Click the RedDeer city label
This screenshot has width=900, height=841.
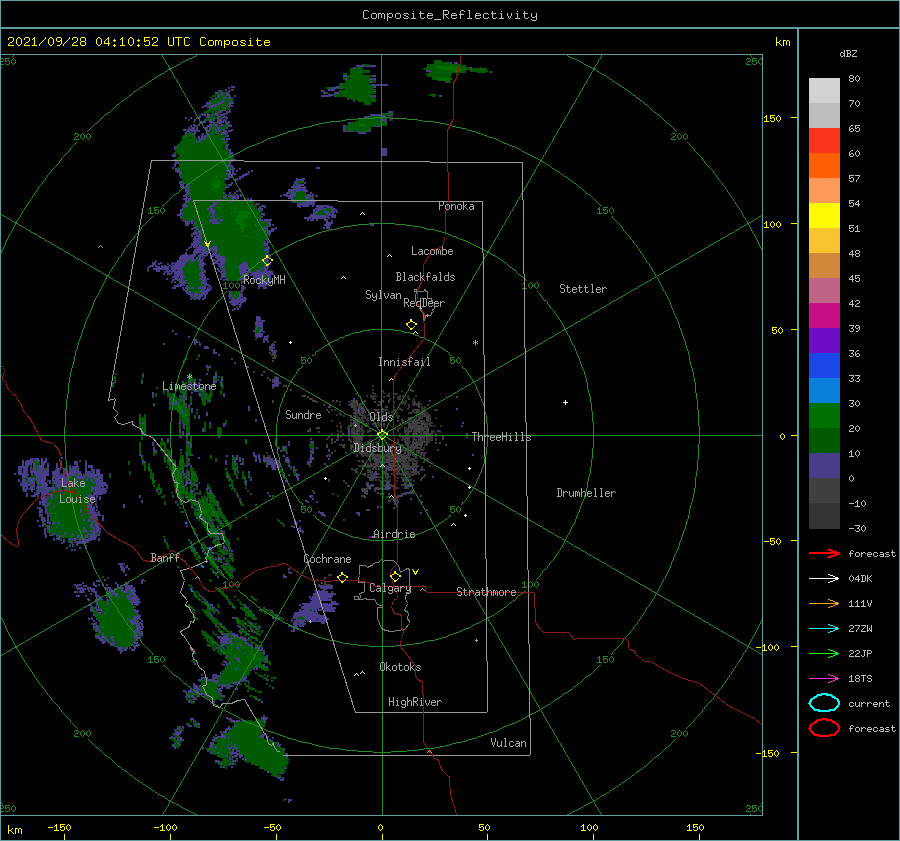424,303
